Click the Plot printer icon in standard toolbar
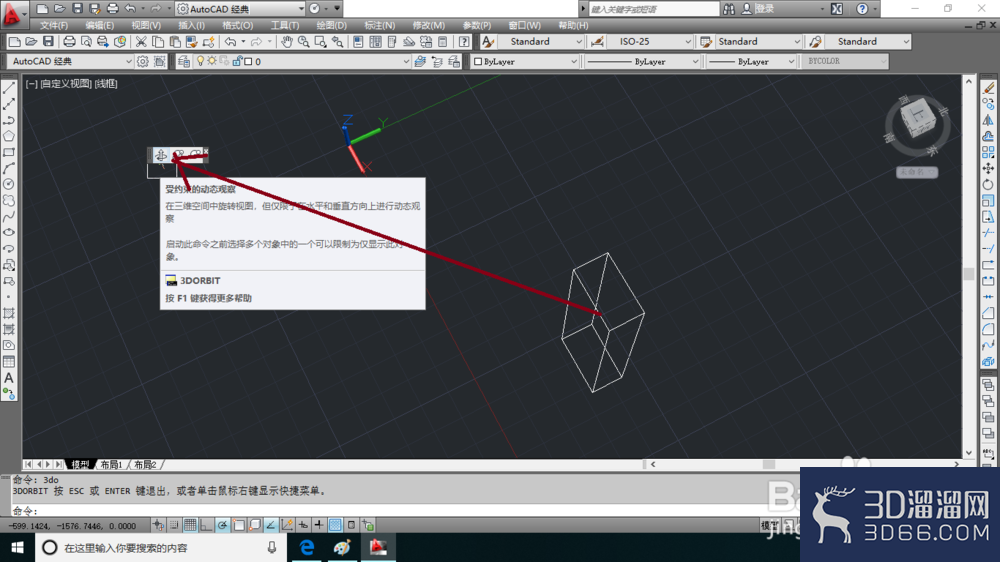Screen dimensions: 1000x562 coord(69,41)
